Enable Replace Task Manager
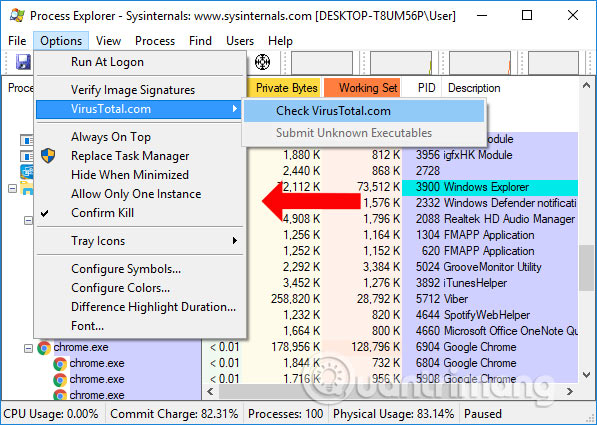The image size is (597, 425). [139, 156]
